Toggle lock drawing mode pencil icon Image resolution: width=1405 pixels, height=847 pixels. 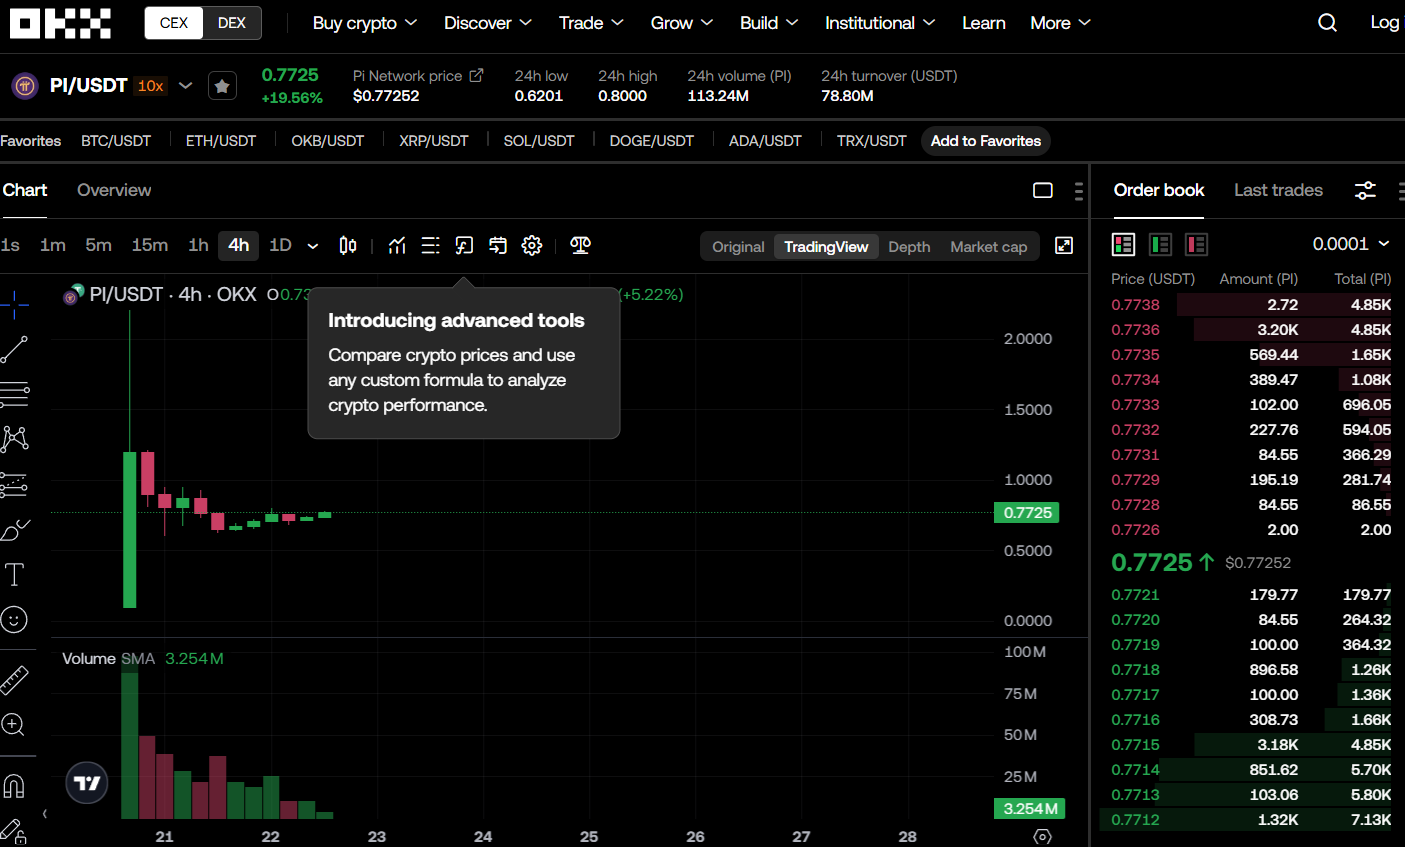(14, 832)
